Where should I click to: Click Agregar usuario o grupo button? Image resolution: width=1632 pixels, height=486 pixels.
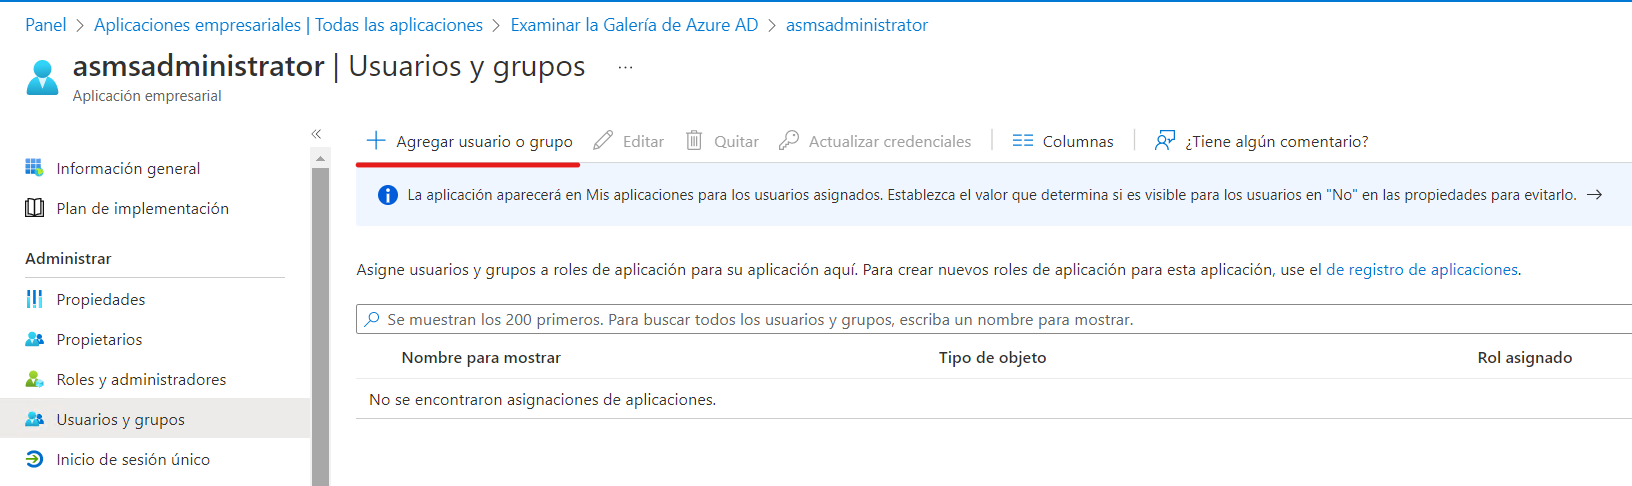pos(469,141)
